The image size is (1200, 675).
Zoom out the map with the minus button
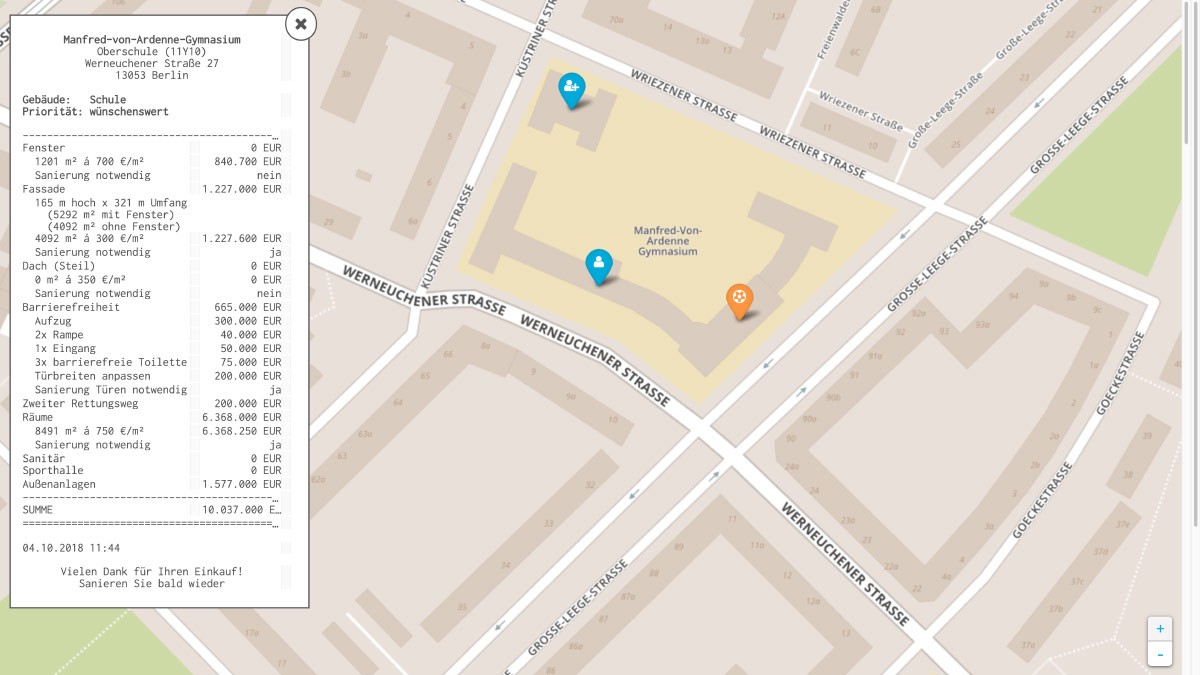click(1160, 654)
